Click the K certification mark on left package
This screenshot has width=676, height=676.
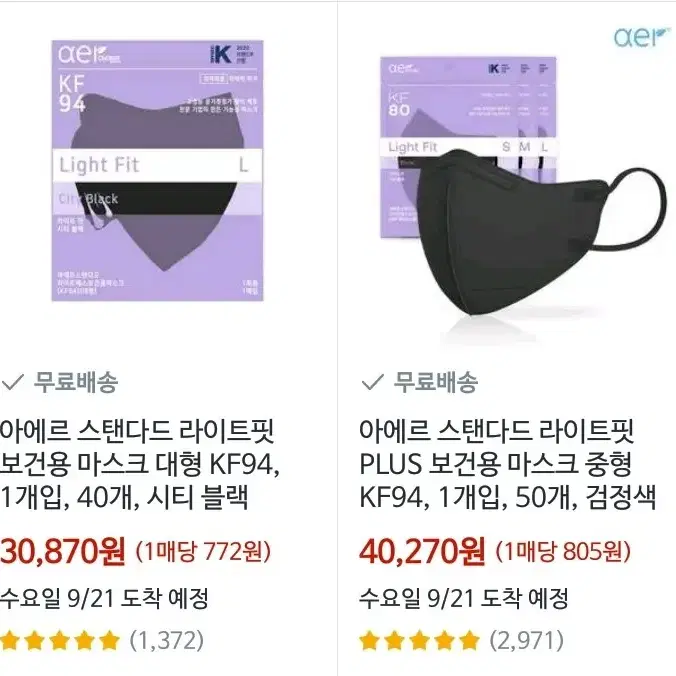tap(221, 54)
